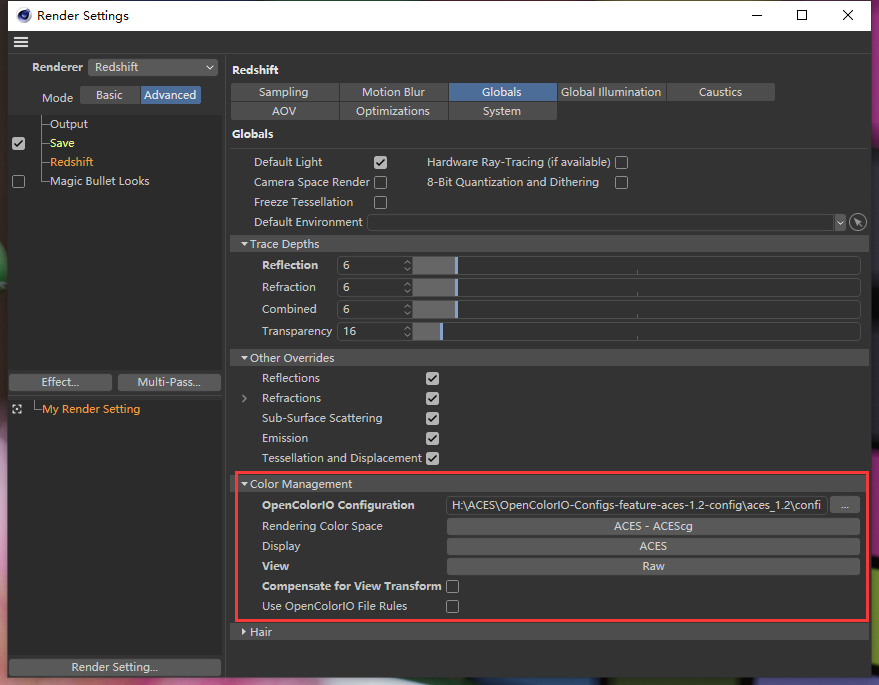Viewport: 879px width, 685px height.
Task: Expand the Hair section
Action: [x=244, y=632]
